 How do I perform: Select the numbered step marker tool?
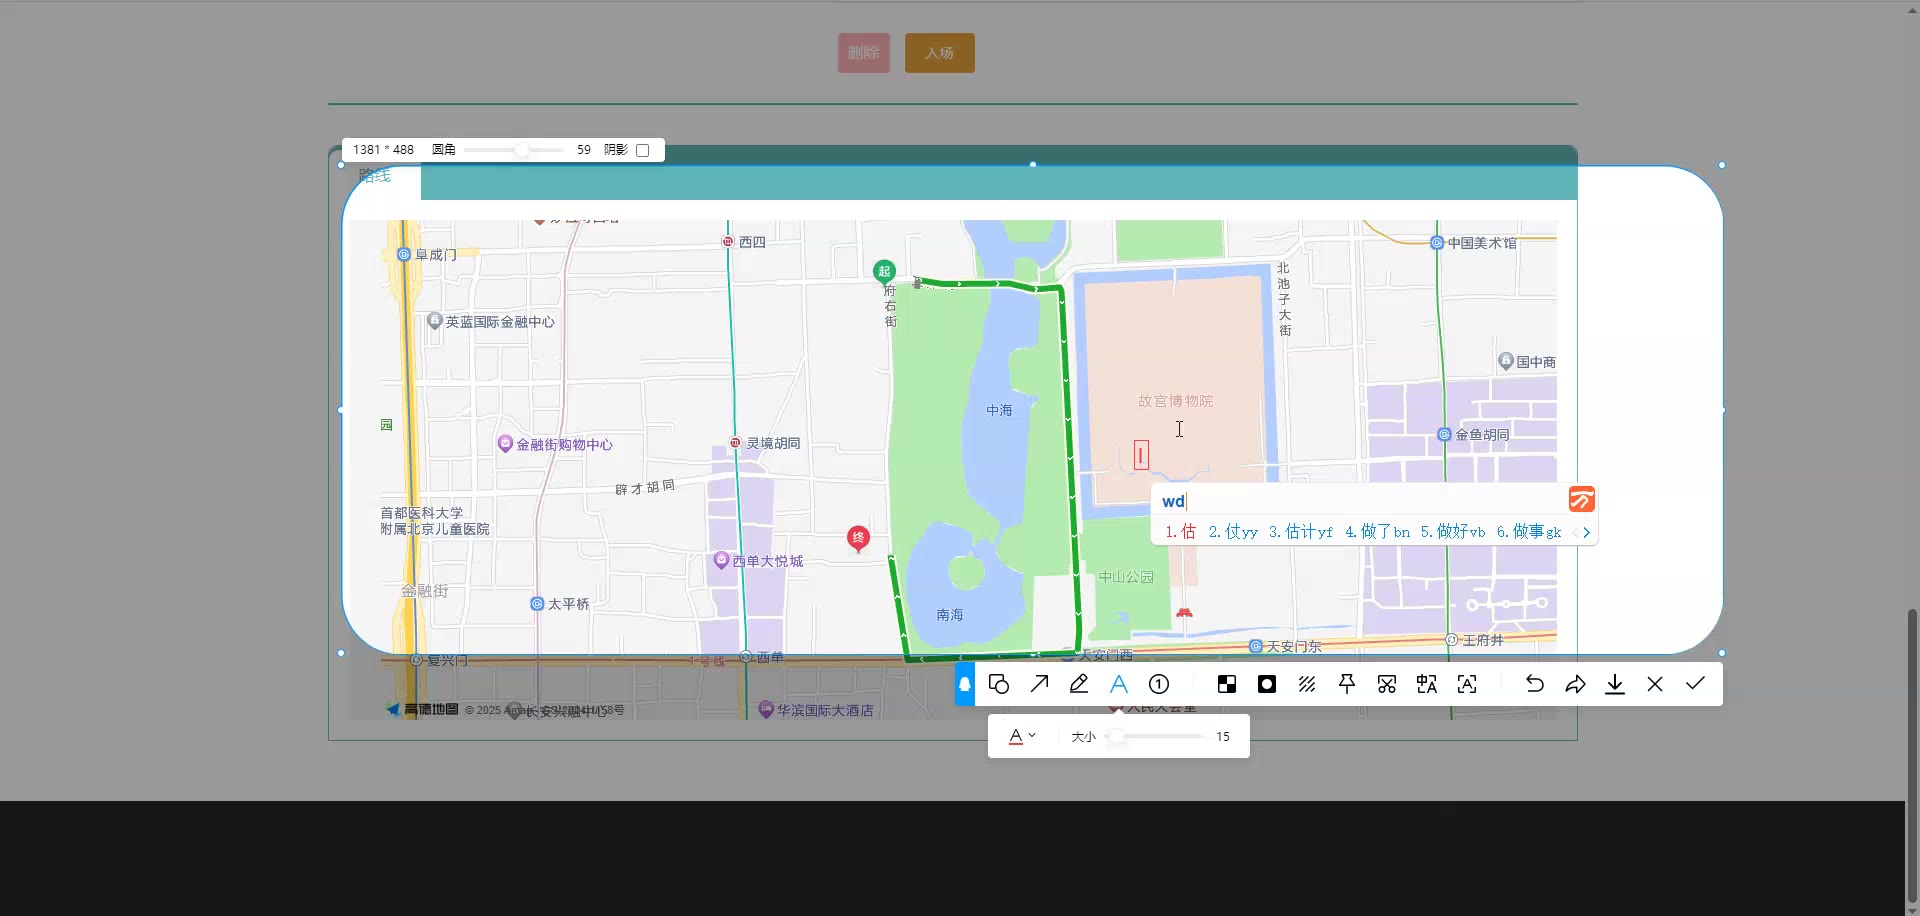click(x=1159, y=684)
